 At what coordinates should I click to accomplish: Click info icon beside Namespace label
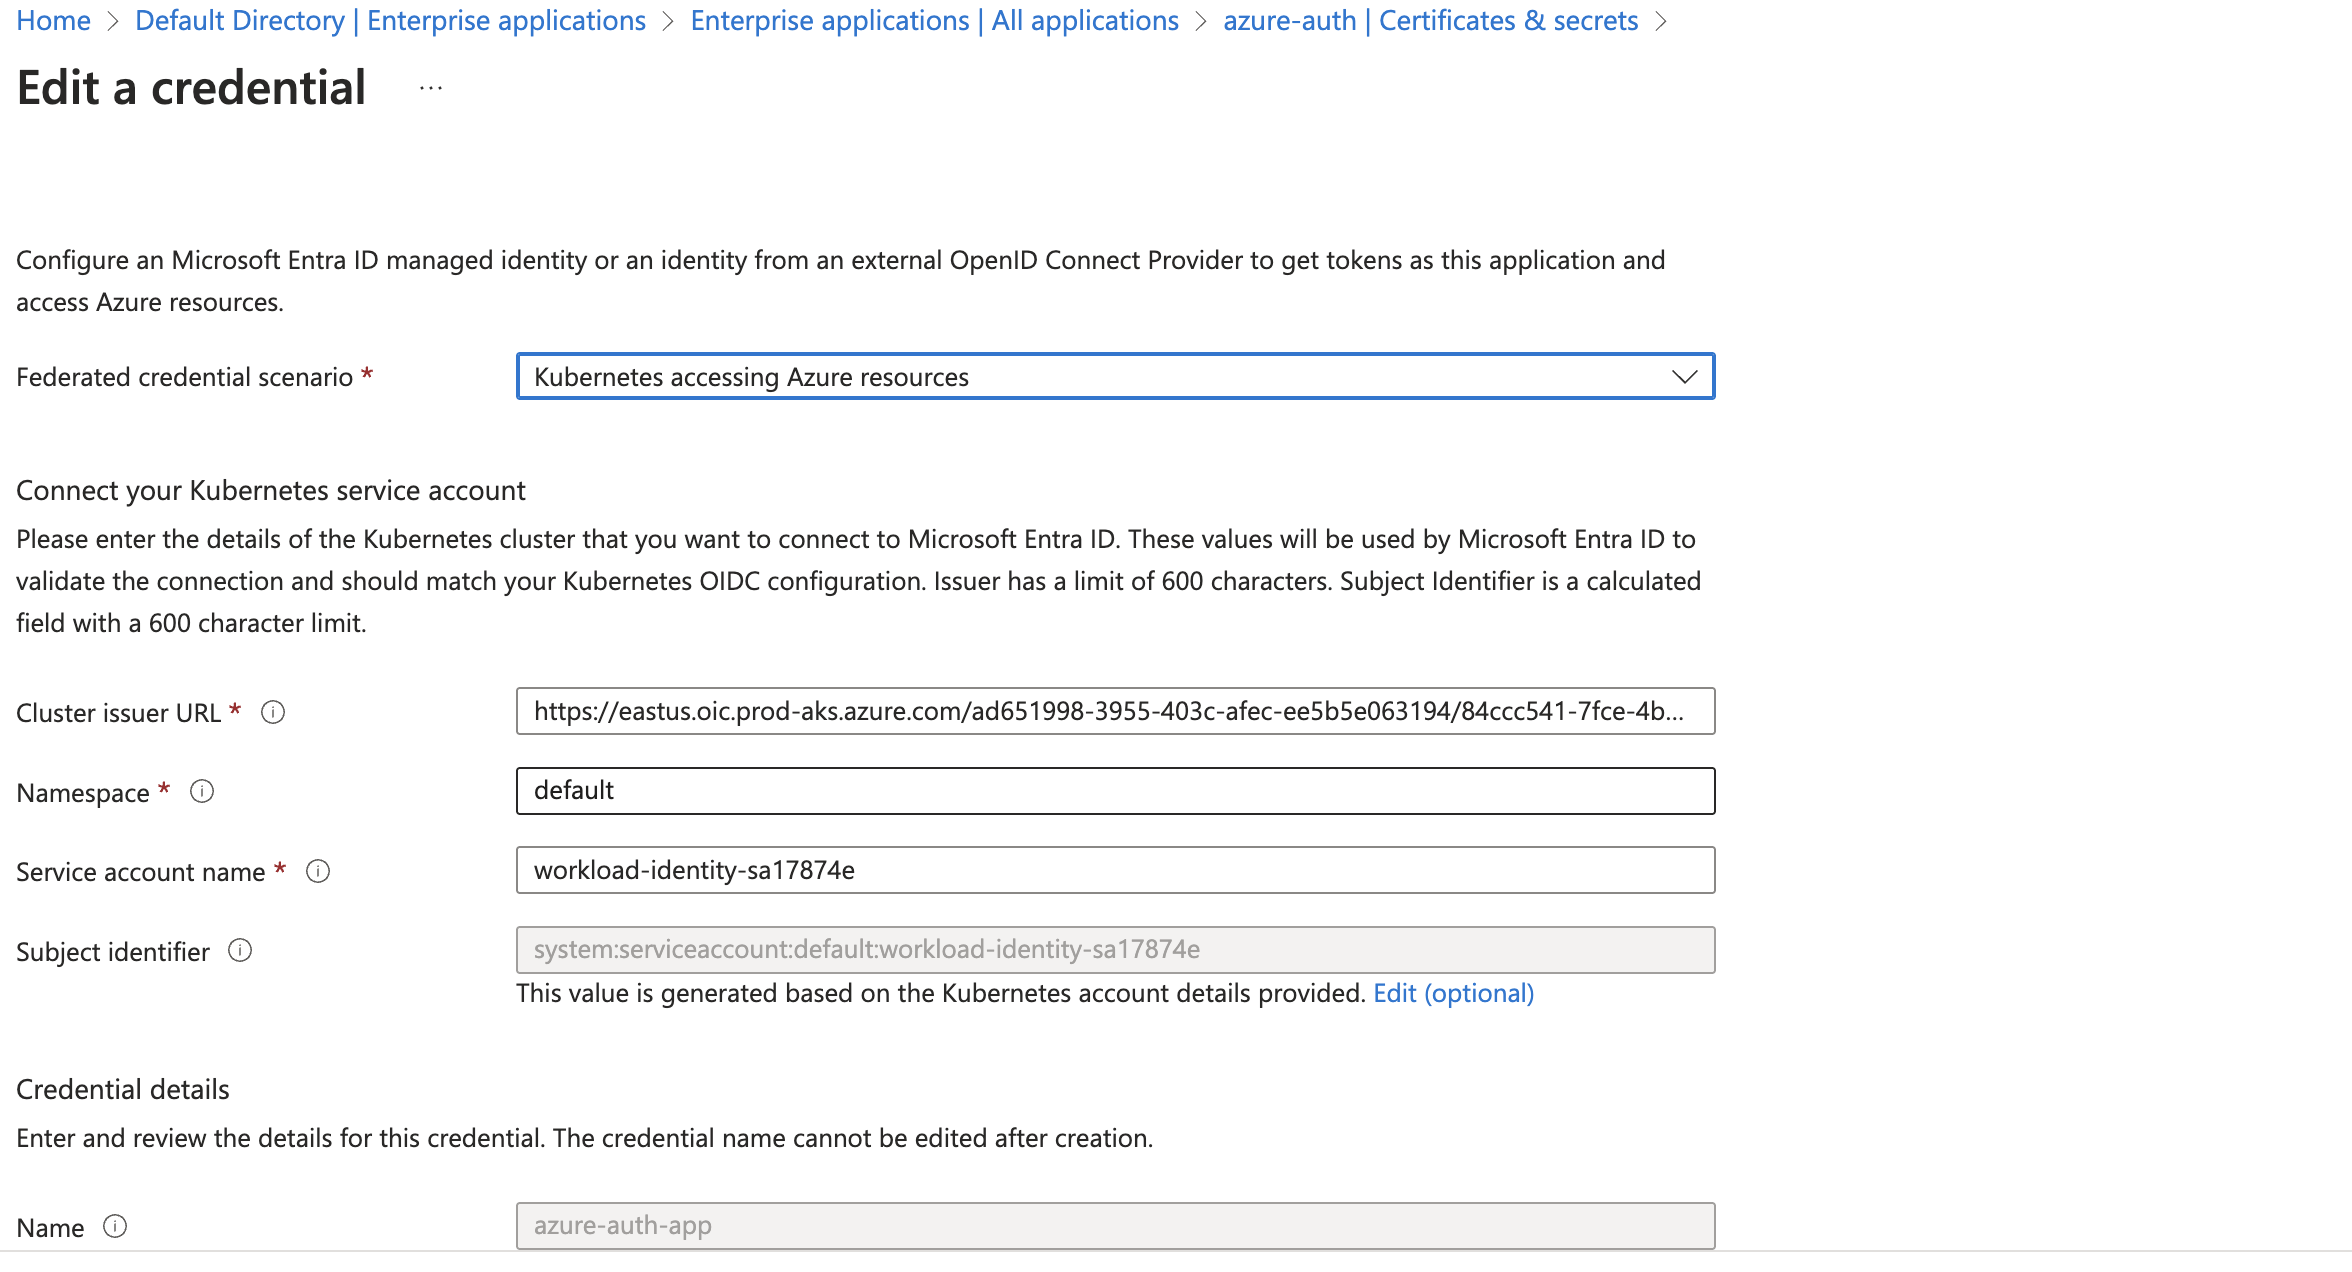202,792
